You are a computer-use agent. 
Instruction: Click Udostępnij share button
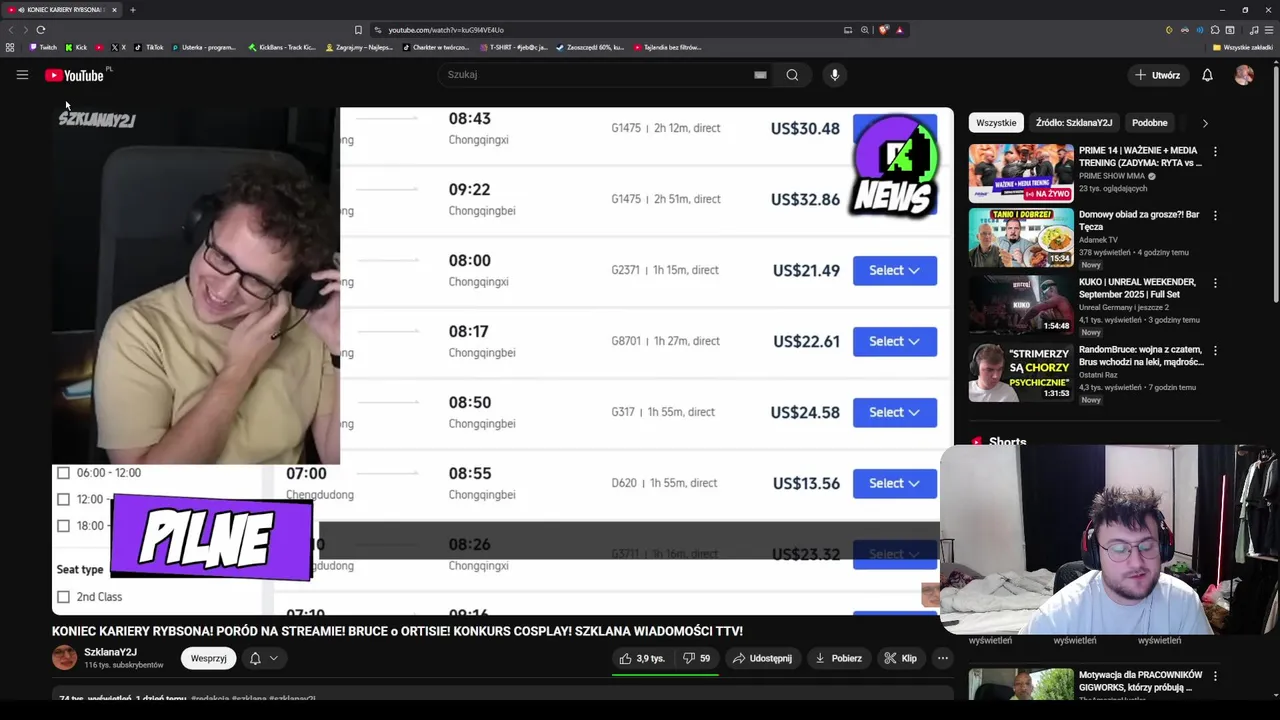(x=762, y=658)
